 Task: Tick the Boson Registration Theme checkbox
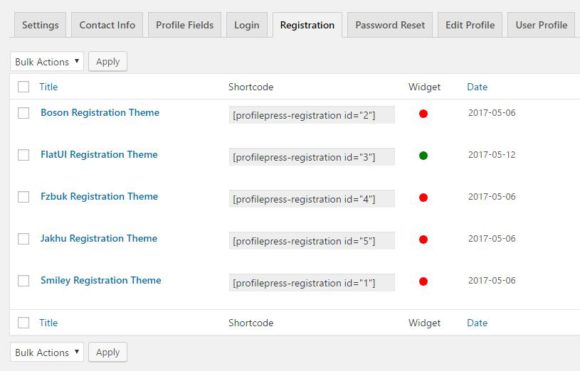[23, 113]
